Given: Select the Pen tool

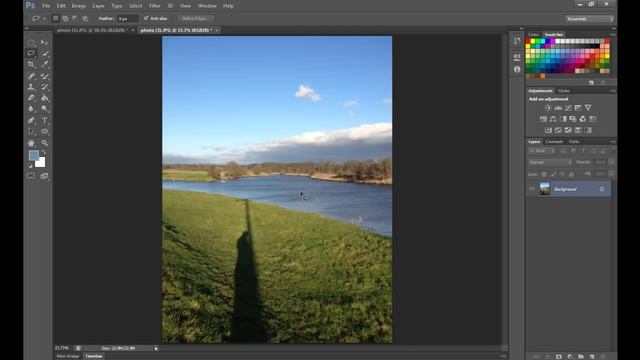Looking at the screenshot, I should 31,120.
